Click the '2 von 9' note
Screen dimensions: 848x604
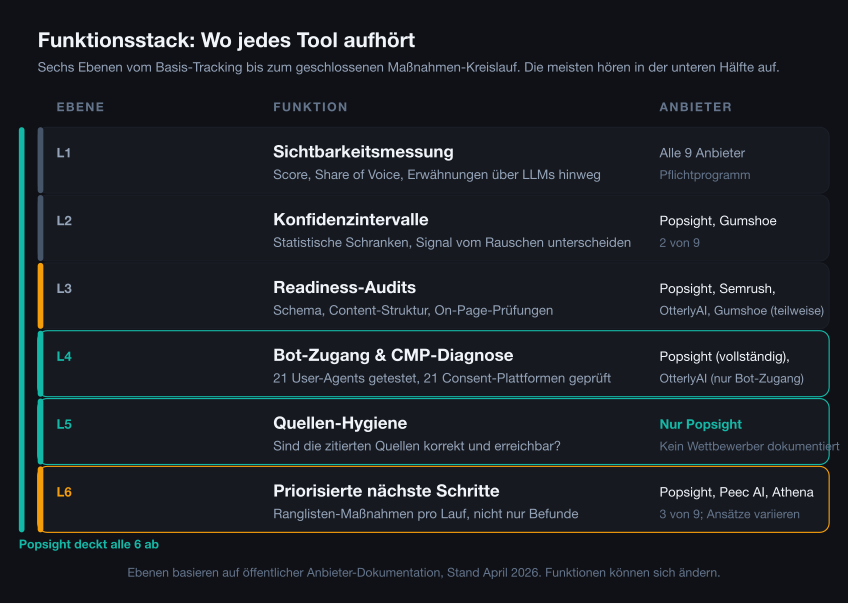[679, 243]
